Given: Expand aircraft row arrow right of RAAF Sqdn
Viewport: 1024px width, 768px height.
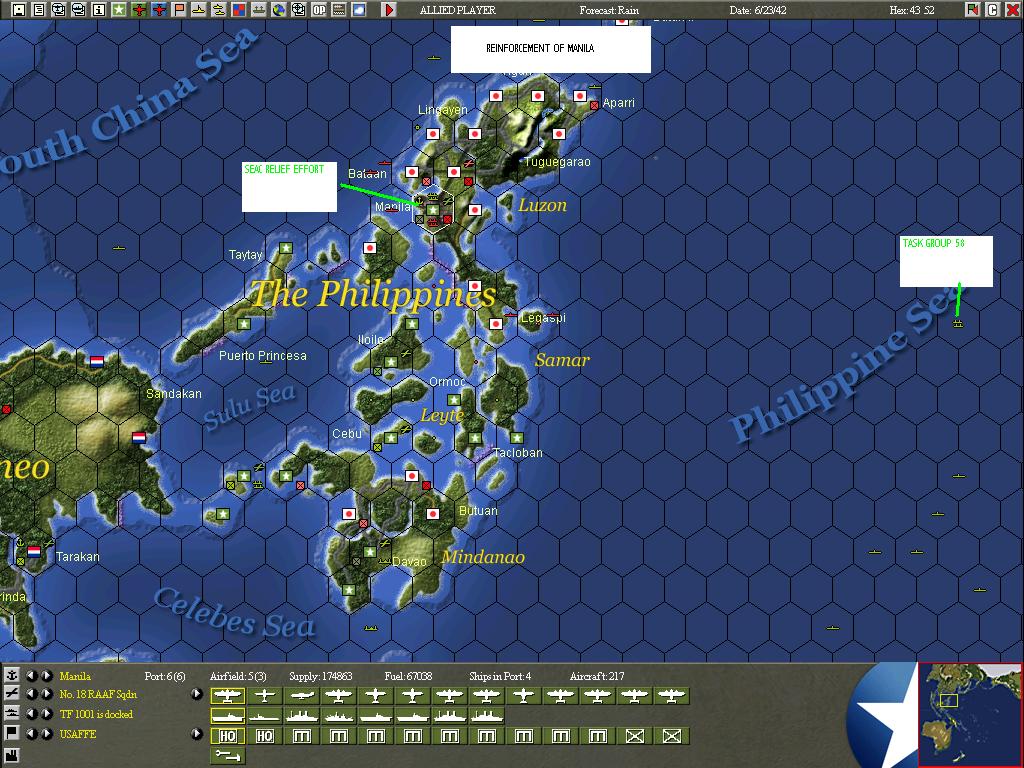Looking at the screenshot, I should coord(197,694).
